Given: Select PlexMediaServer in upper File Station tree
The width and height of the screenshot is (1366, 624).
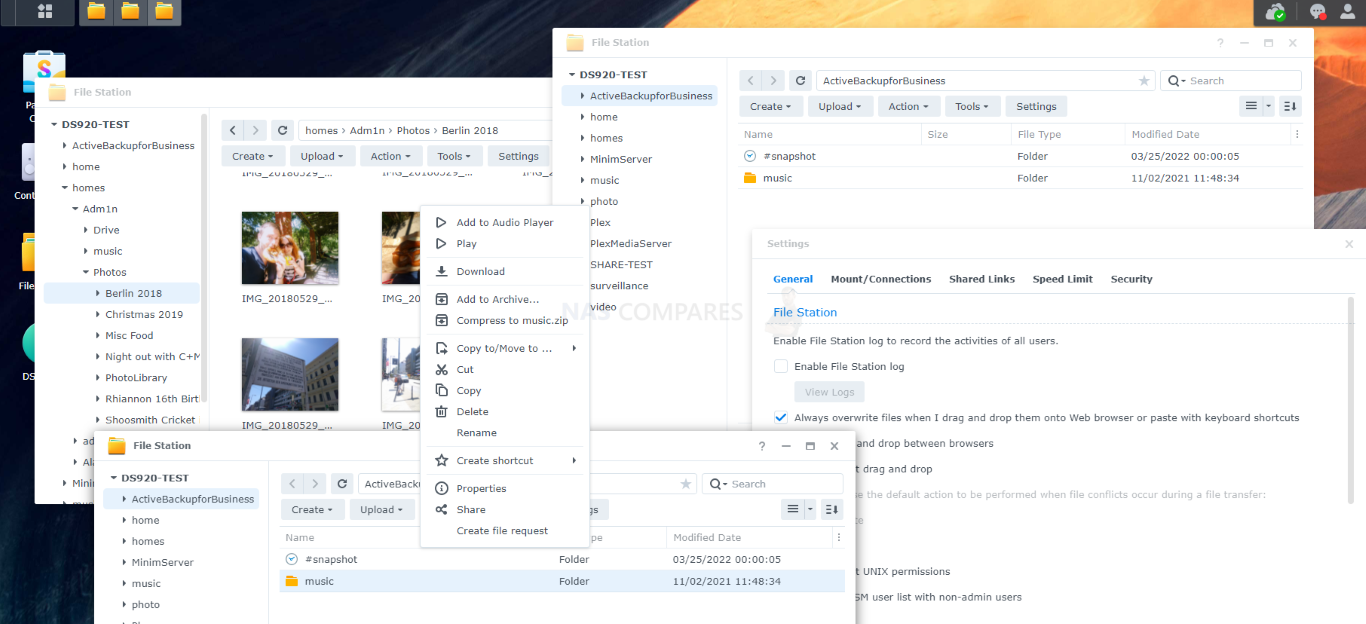Looking at the screenshot, I should (x=630, y=243).
